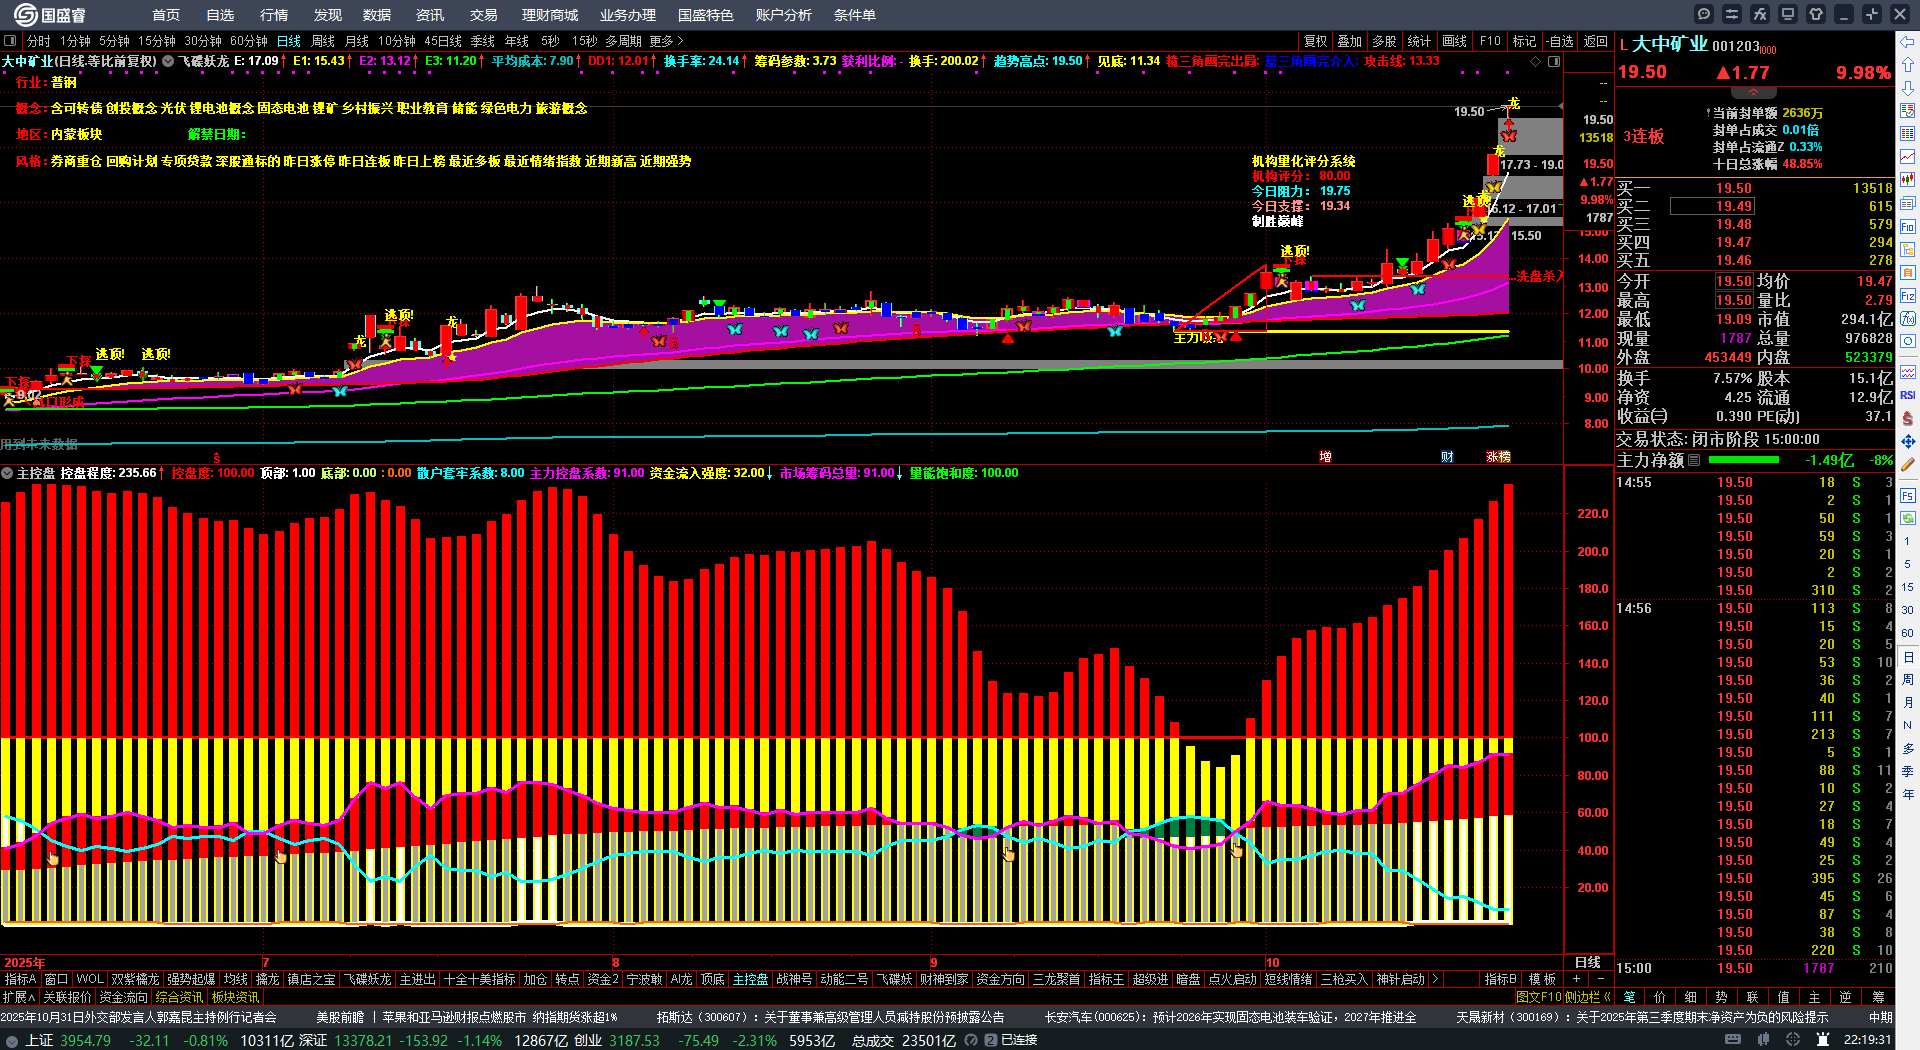Click the keyboard icon in status bar

click(x=1733, y=1040)
